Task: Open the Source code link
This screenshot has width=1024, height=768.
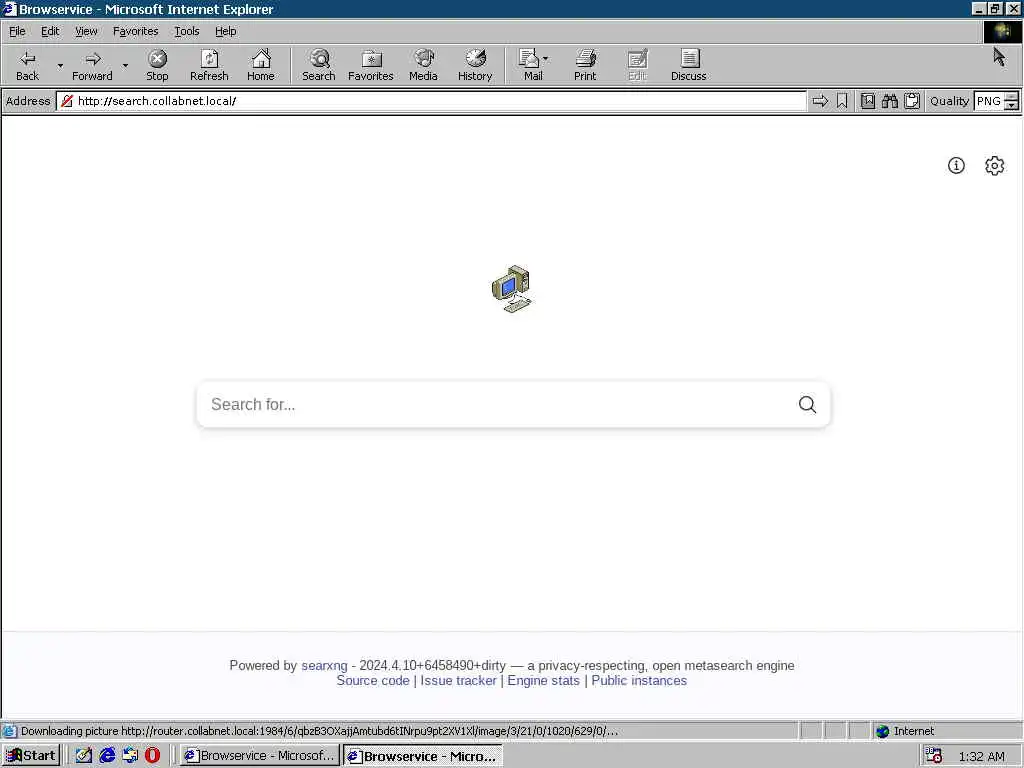Action: 373,680
